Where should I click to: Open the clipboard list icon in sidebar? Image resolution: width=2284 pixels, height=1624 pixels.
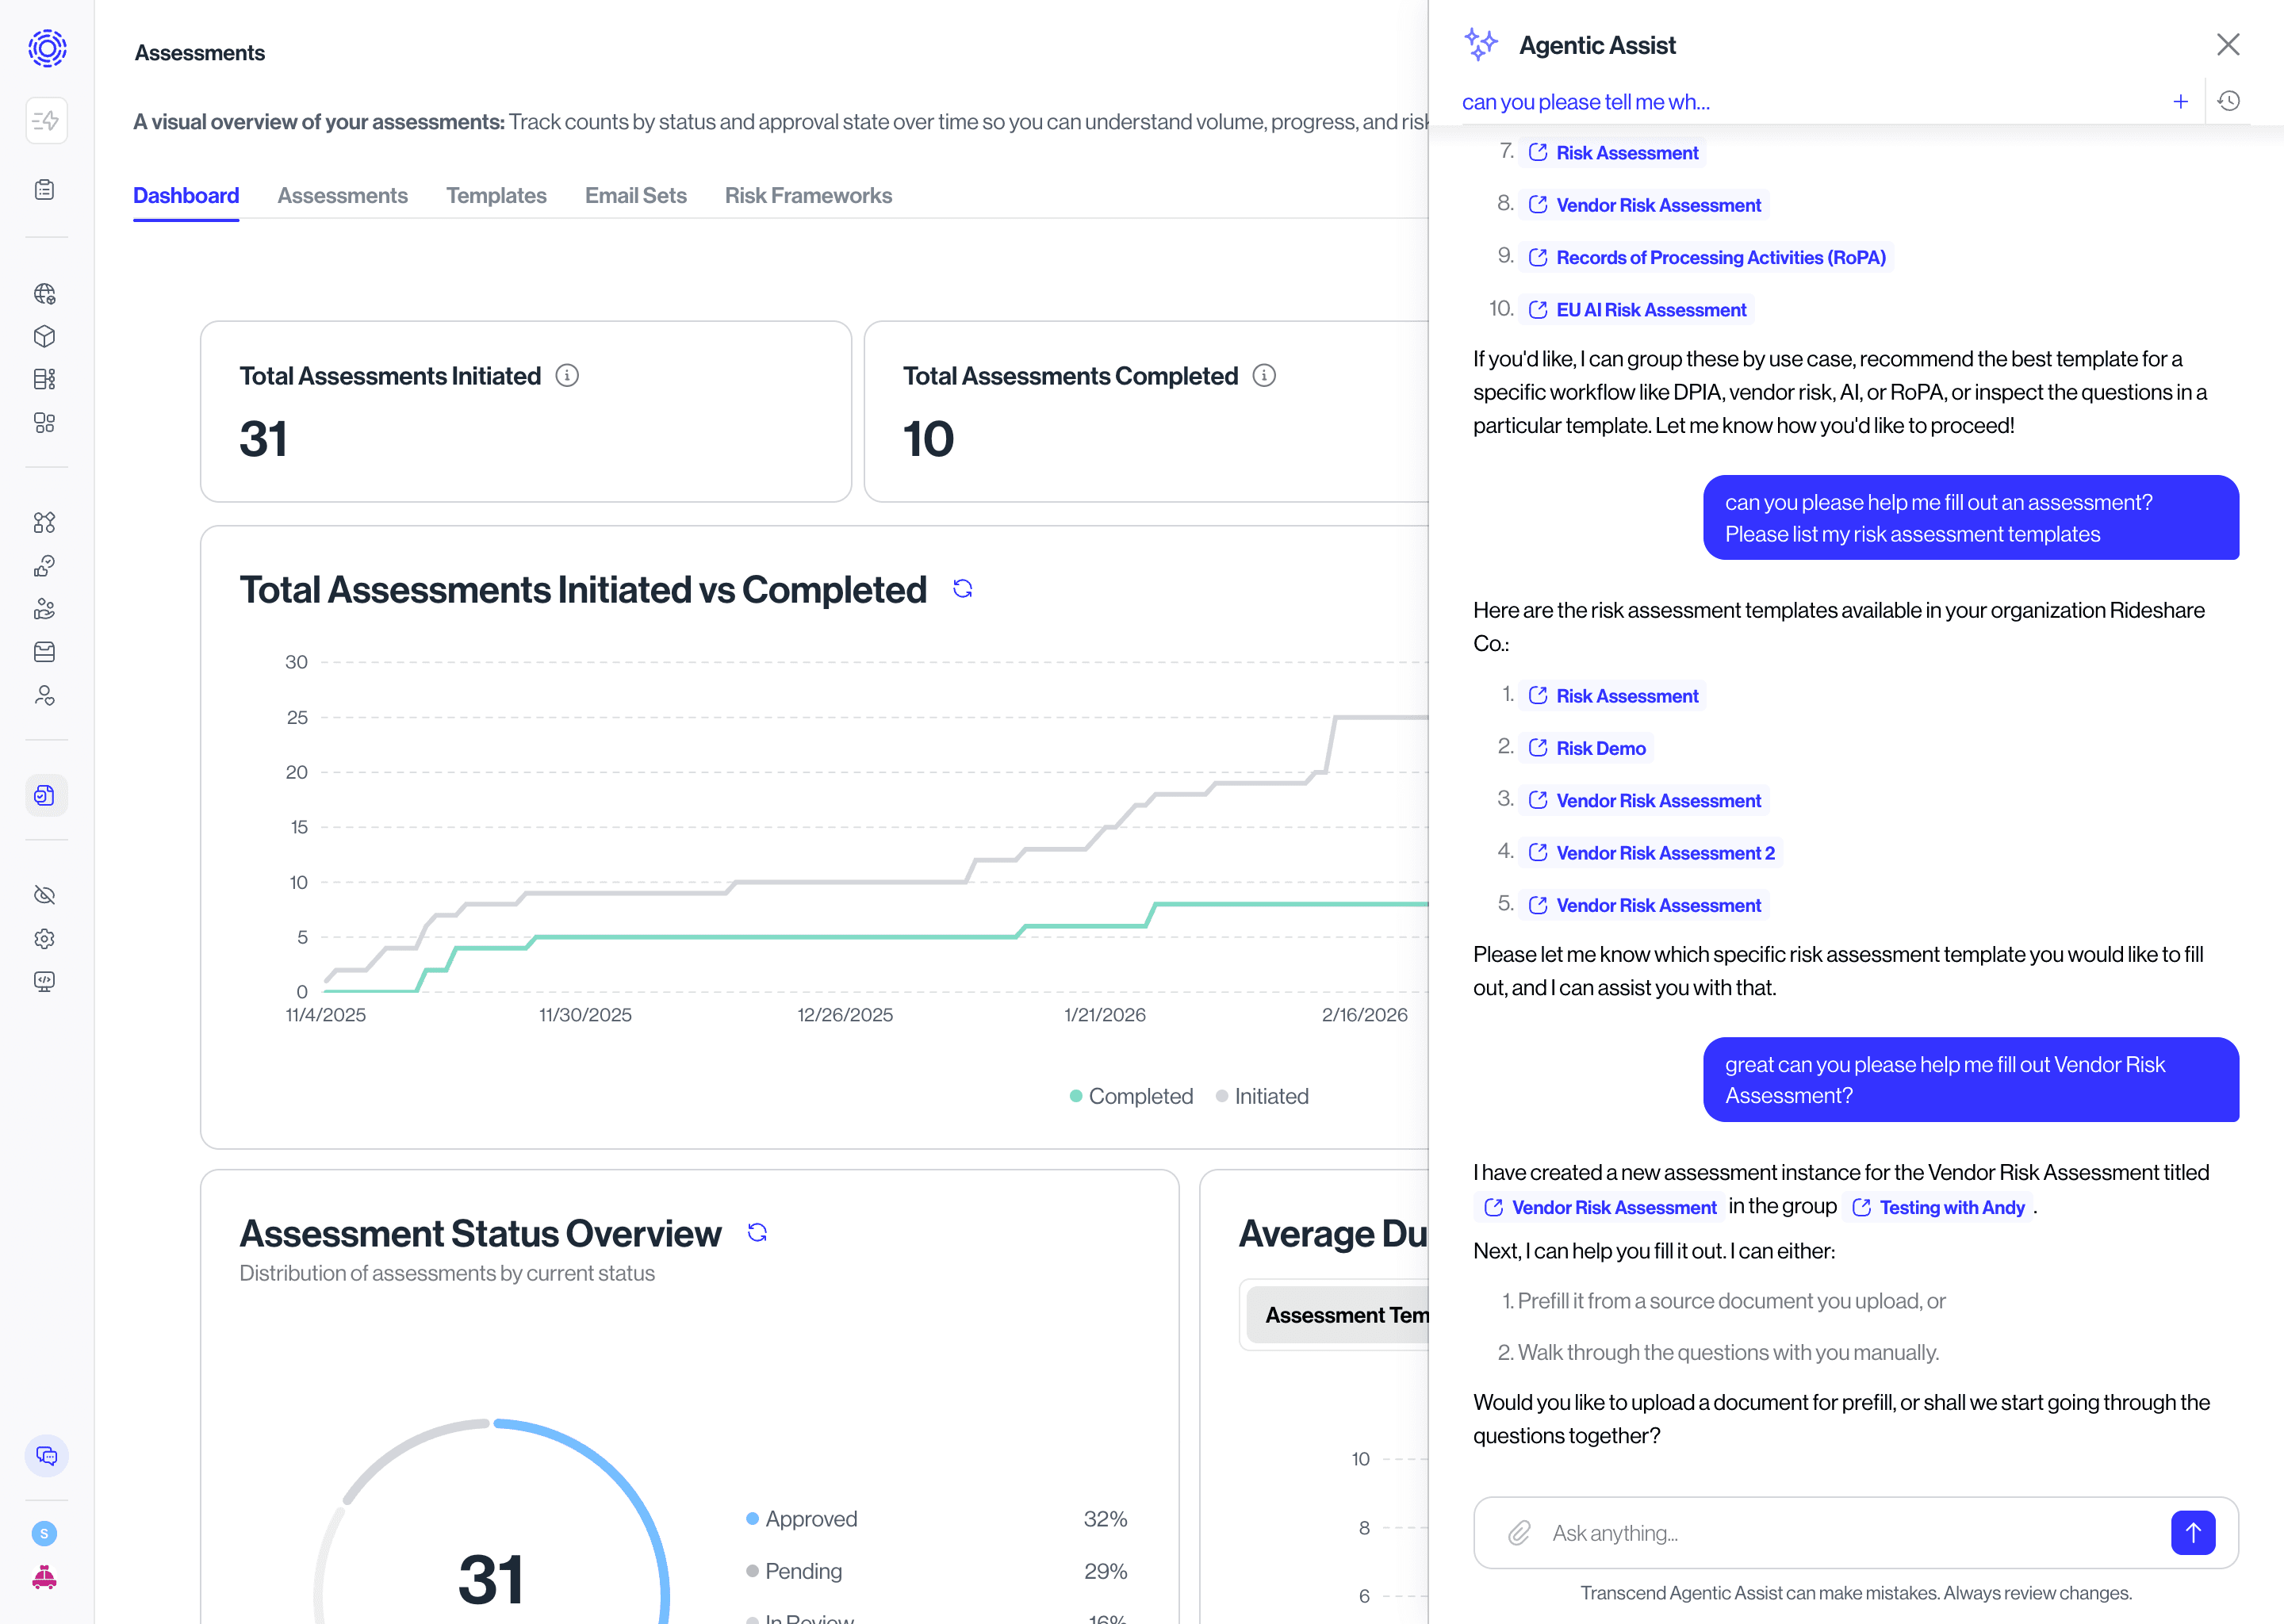coord(45,190)
